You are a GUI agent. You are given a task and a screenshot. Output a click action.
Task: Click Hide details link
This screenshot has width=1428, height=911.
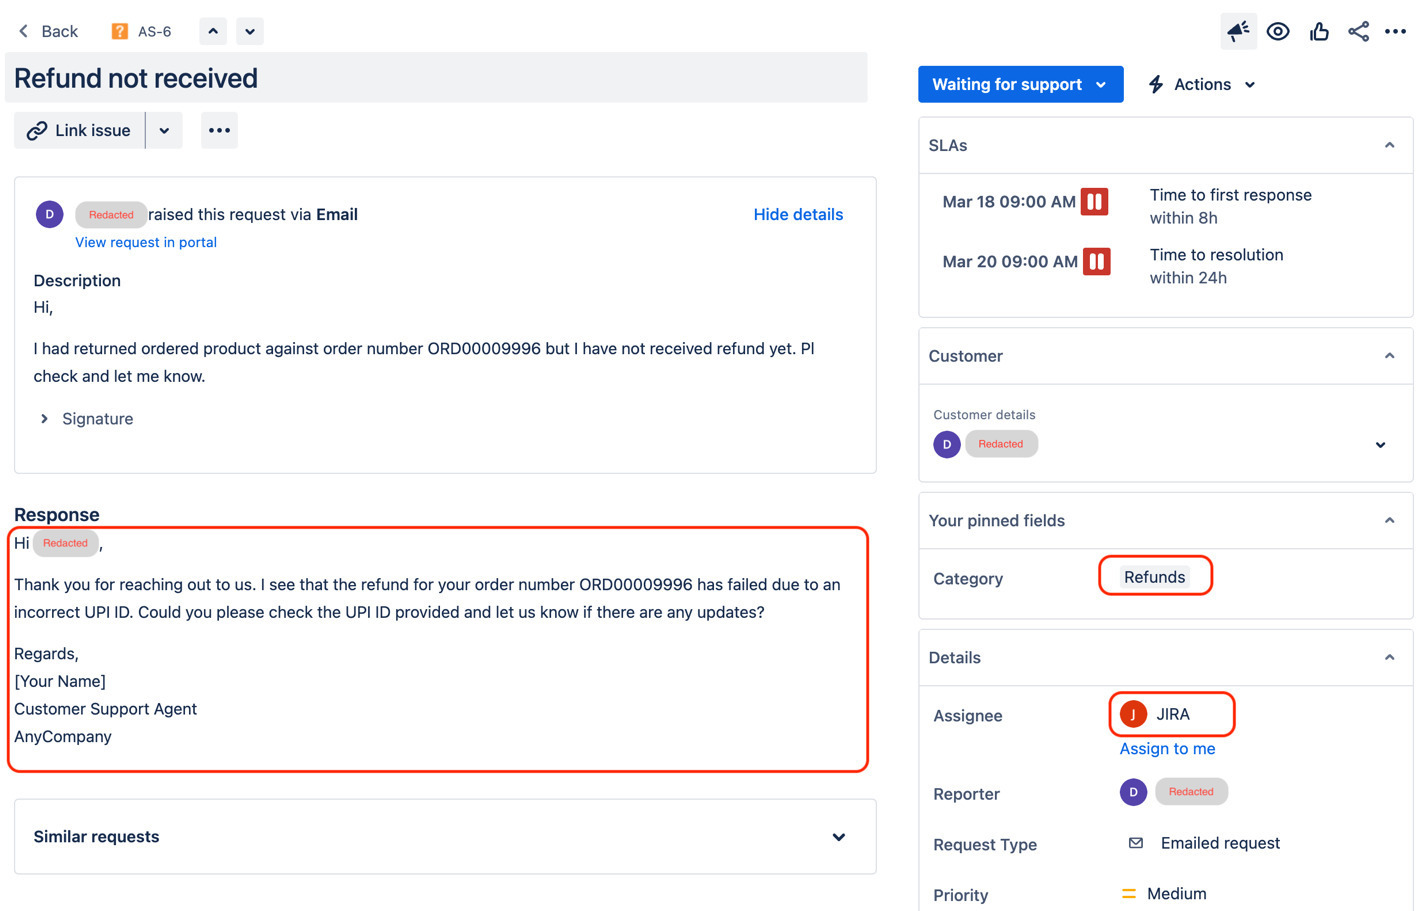pyautogui.click(x=798, y=214)
